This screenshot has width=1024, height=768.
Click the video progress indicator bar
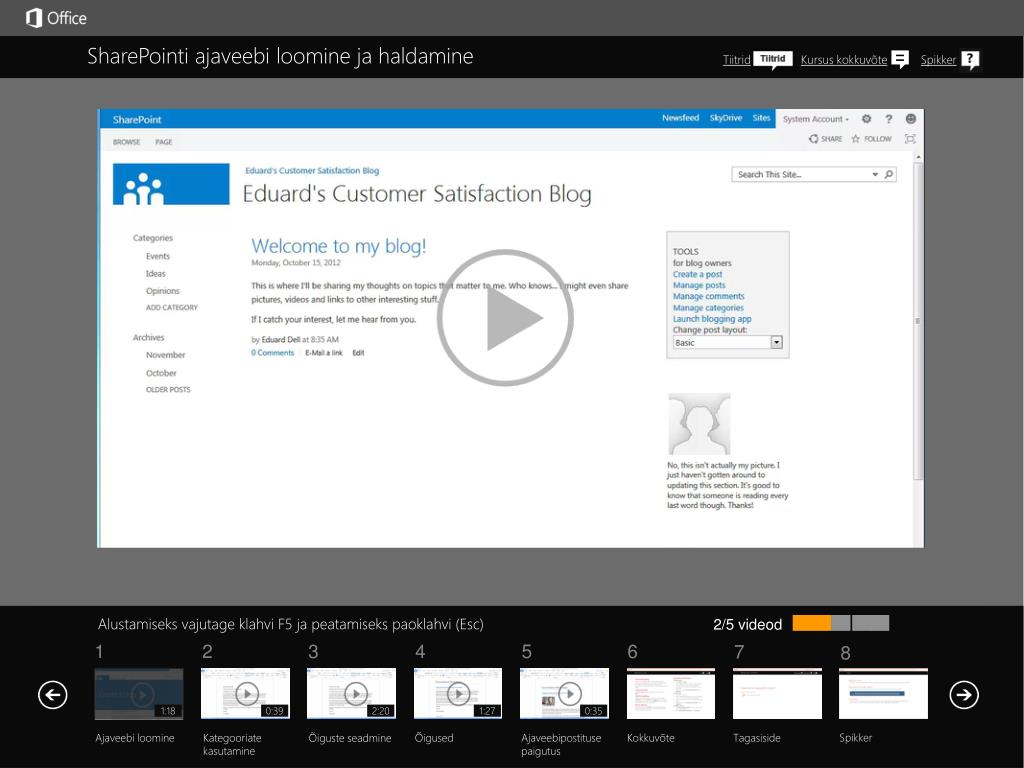pos(840,623)
